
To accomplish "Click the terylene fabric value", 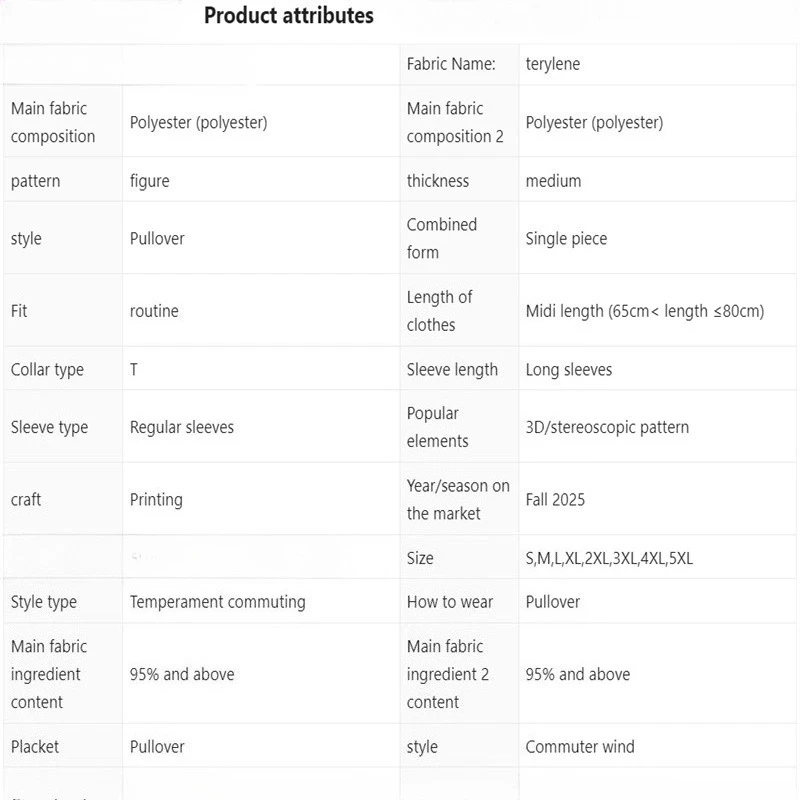I will tap(553, 64).
